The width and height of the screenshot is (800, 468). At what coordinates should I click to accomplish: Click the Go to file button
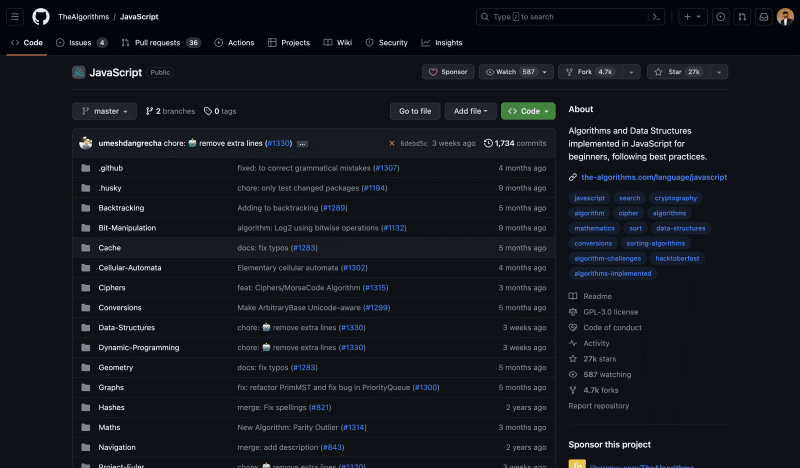click(415, 111)
